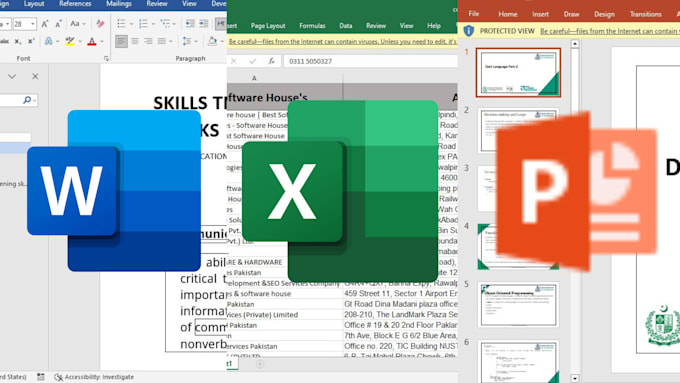Open Text Effects (outlined A) in Word
680x383 pixels.
coord(49,41)
